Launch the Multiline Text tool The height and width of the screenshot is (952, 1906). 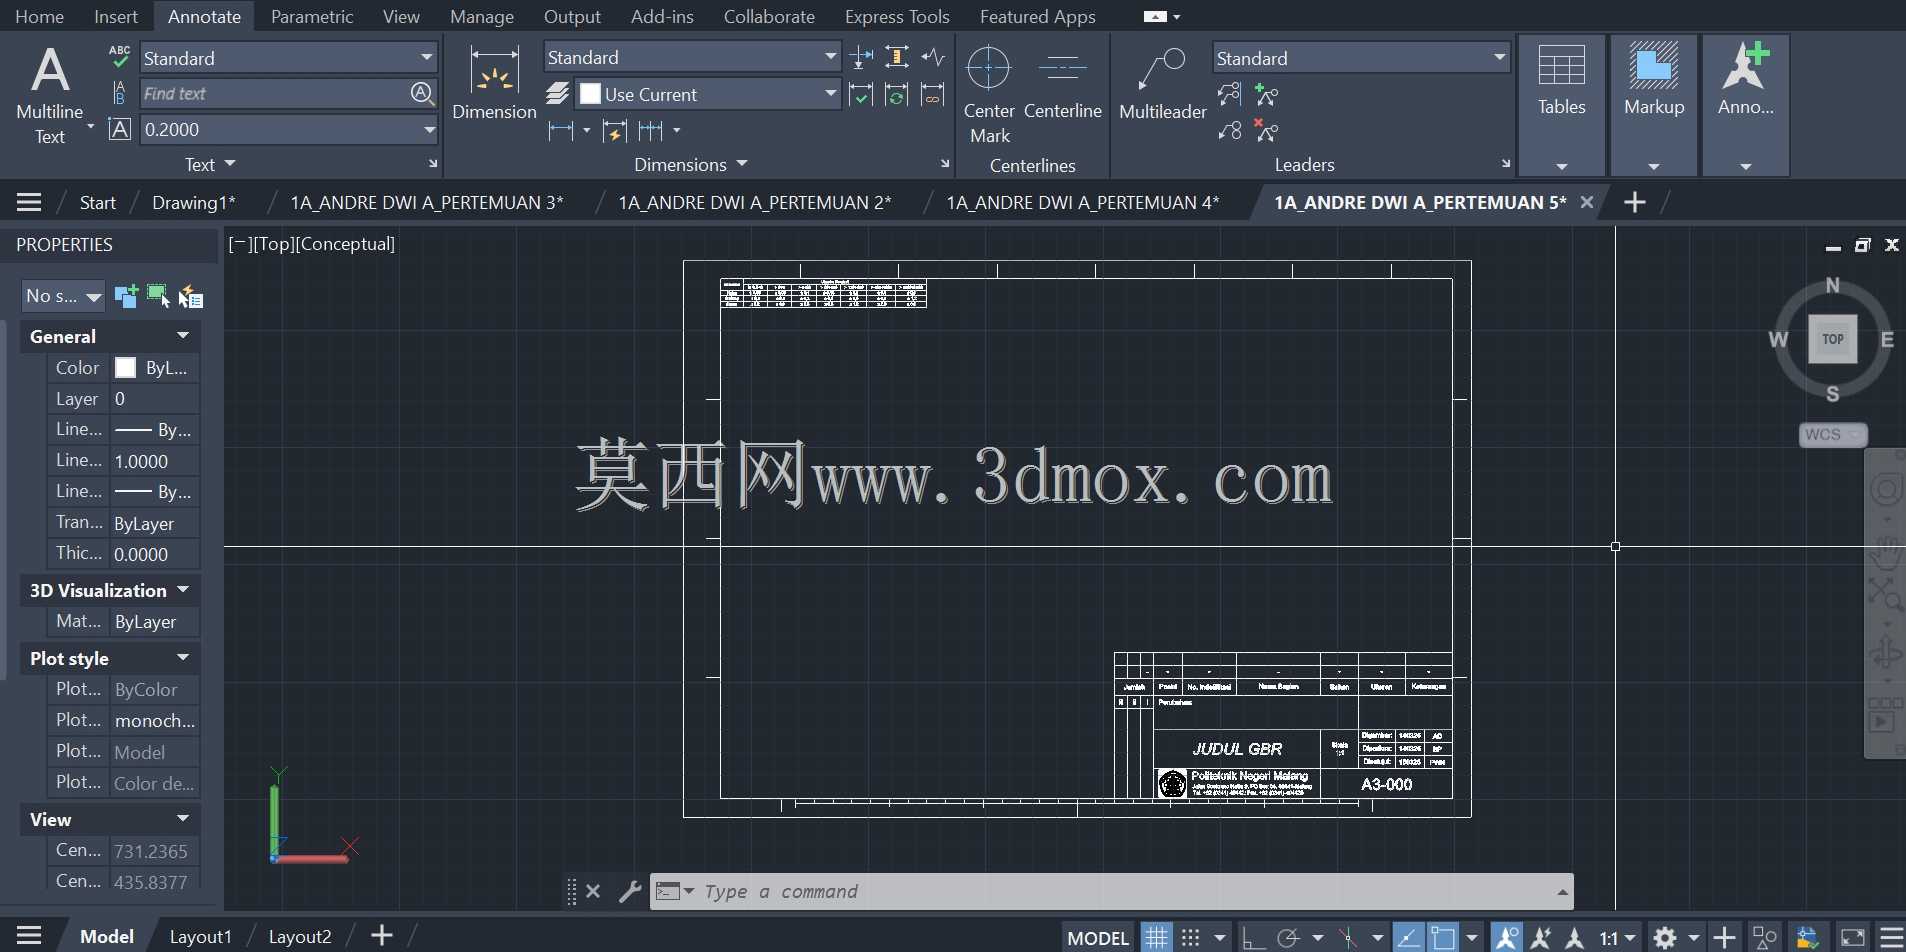pos(50,94)
